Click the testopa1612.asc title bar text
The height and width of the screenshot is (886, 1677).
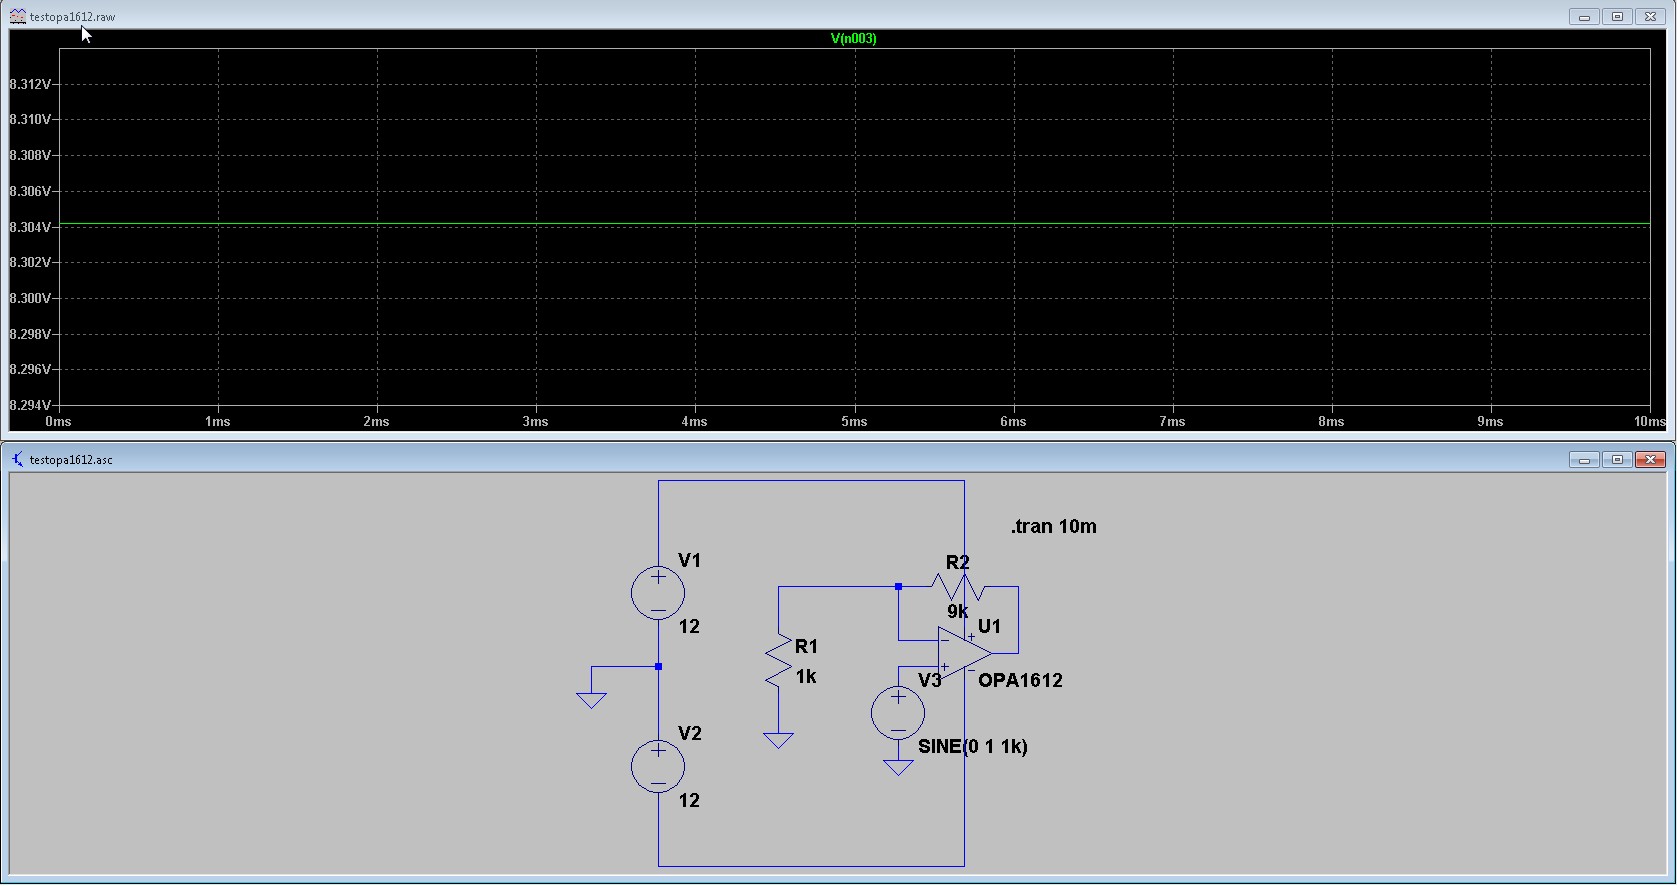point(71,460)
